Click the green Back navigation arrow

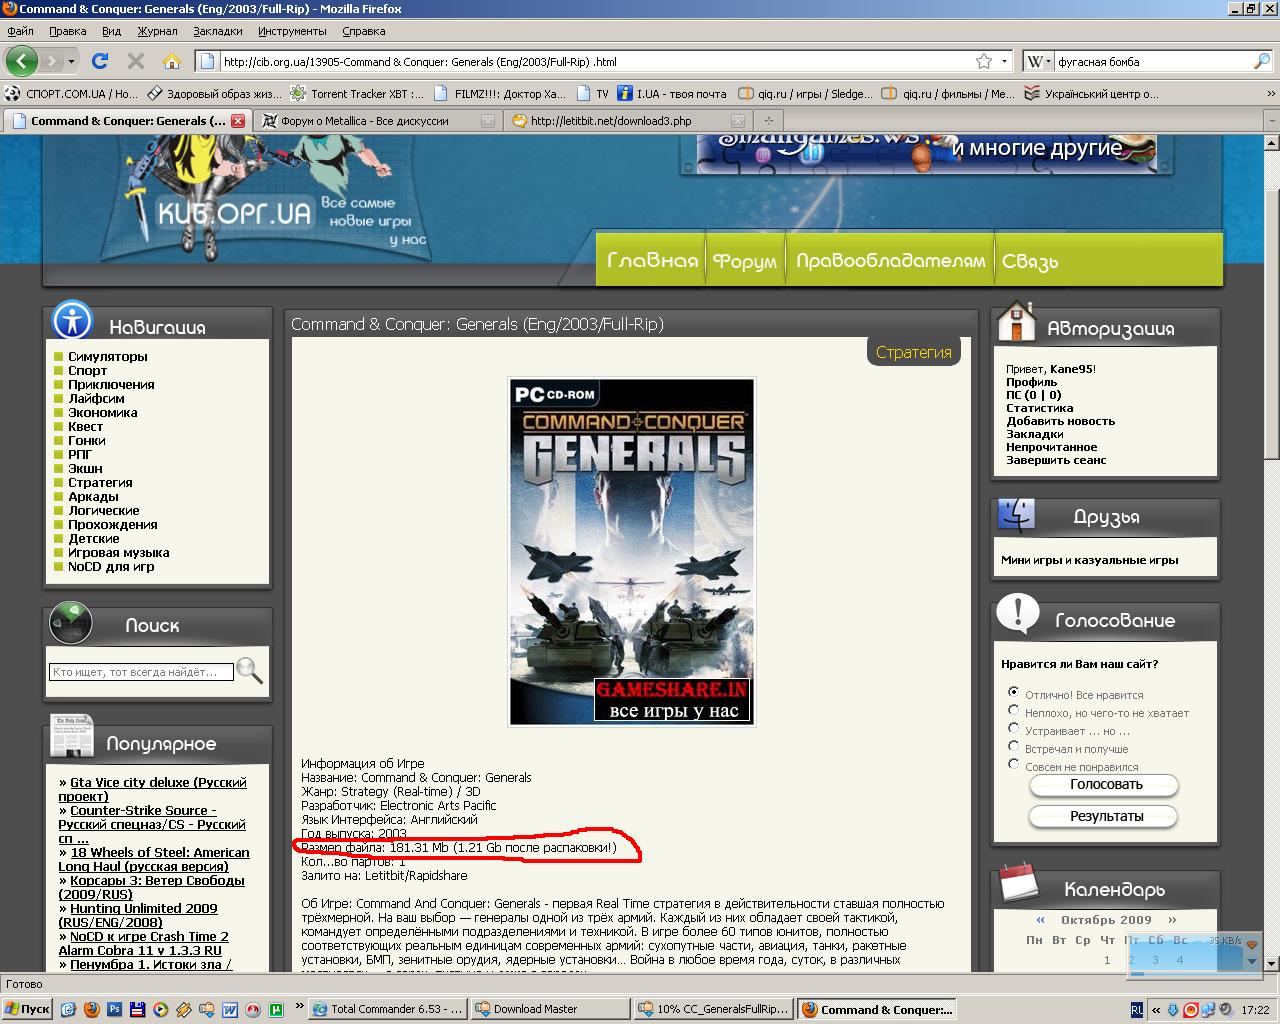(x=22, y=61)
